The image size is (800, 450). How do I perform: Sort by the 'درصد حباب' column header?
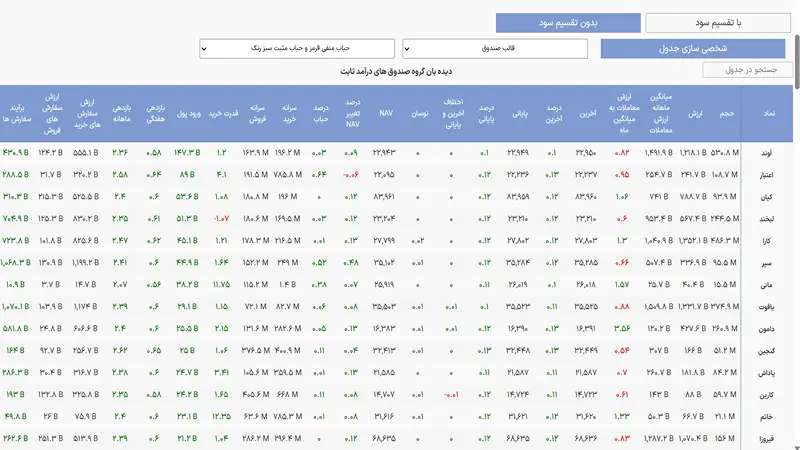(x=320, y=113)
